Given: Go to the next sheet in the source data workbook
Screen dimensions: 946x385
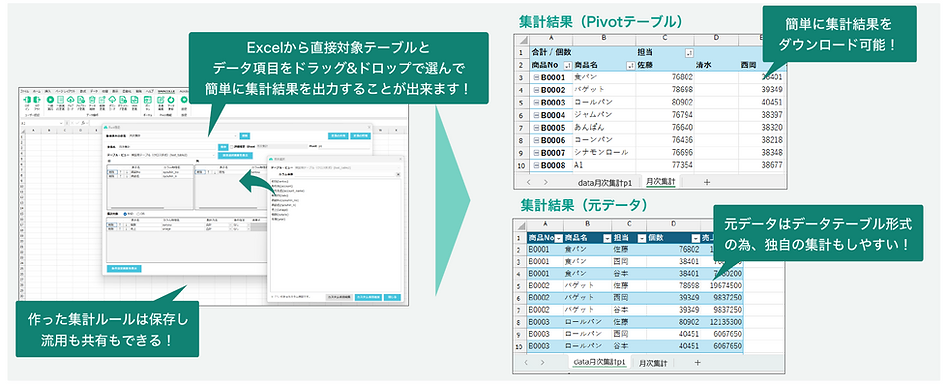Looking at the screenshot, I should [543, 363].
